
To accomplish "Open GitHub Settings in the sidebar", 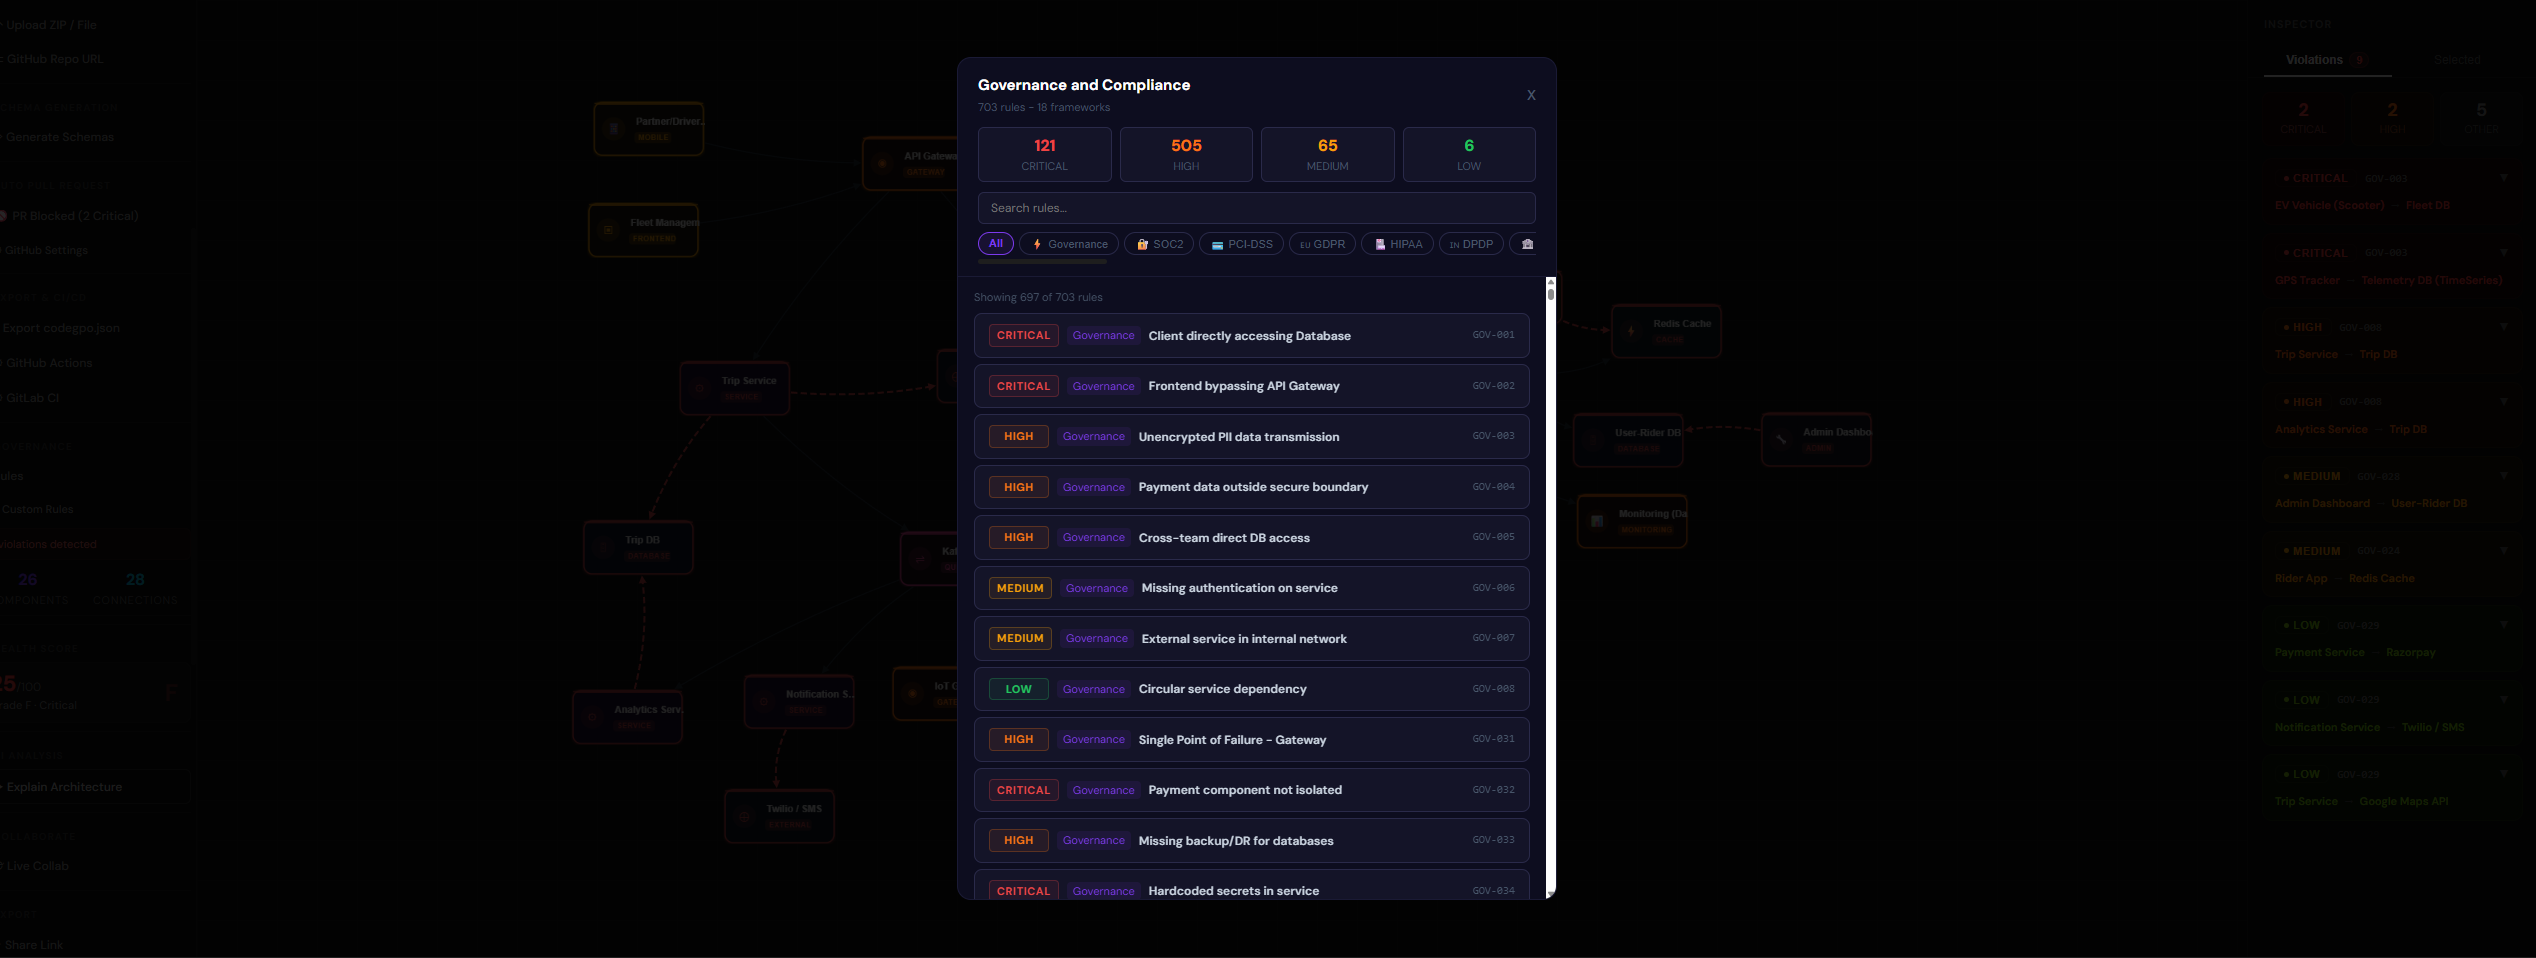I will pos(46,250).
